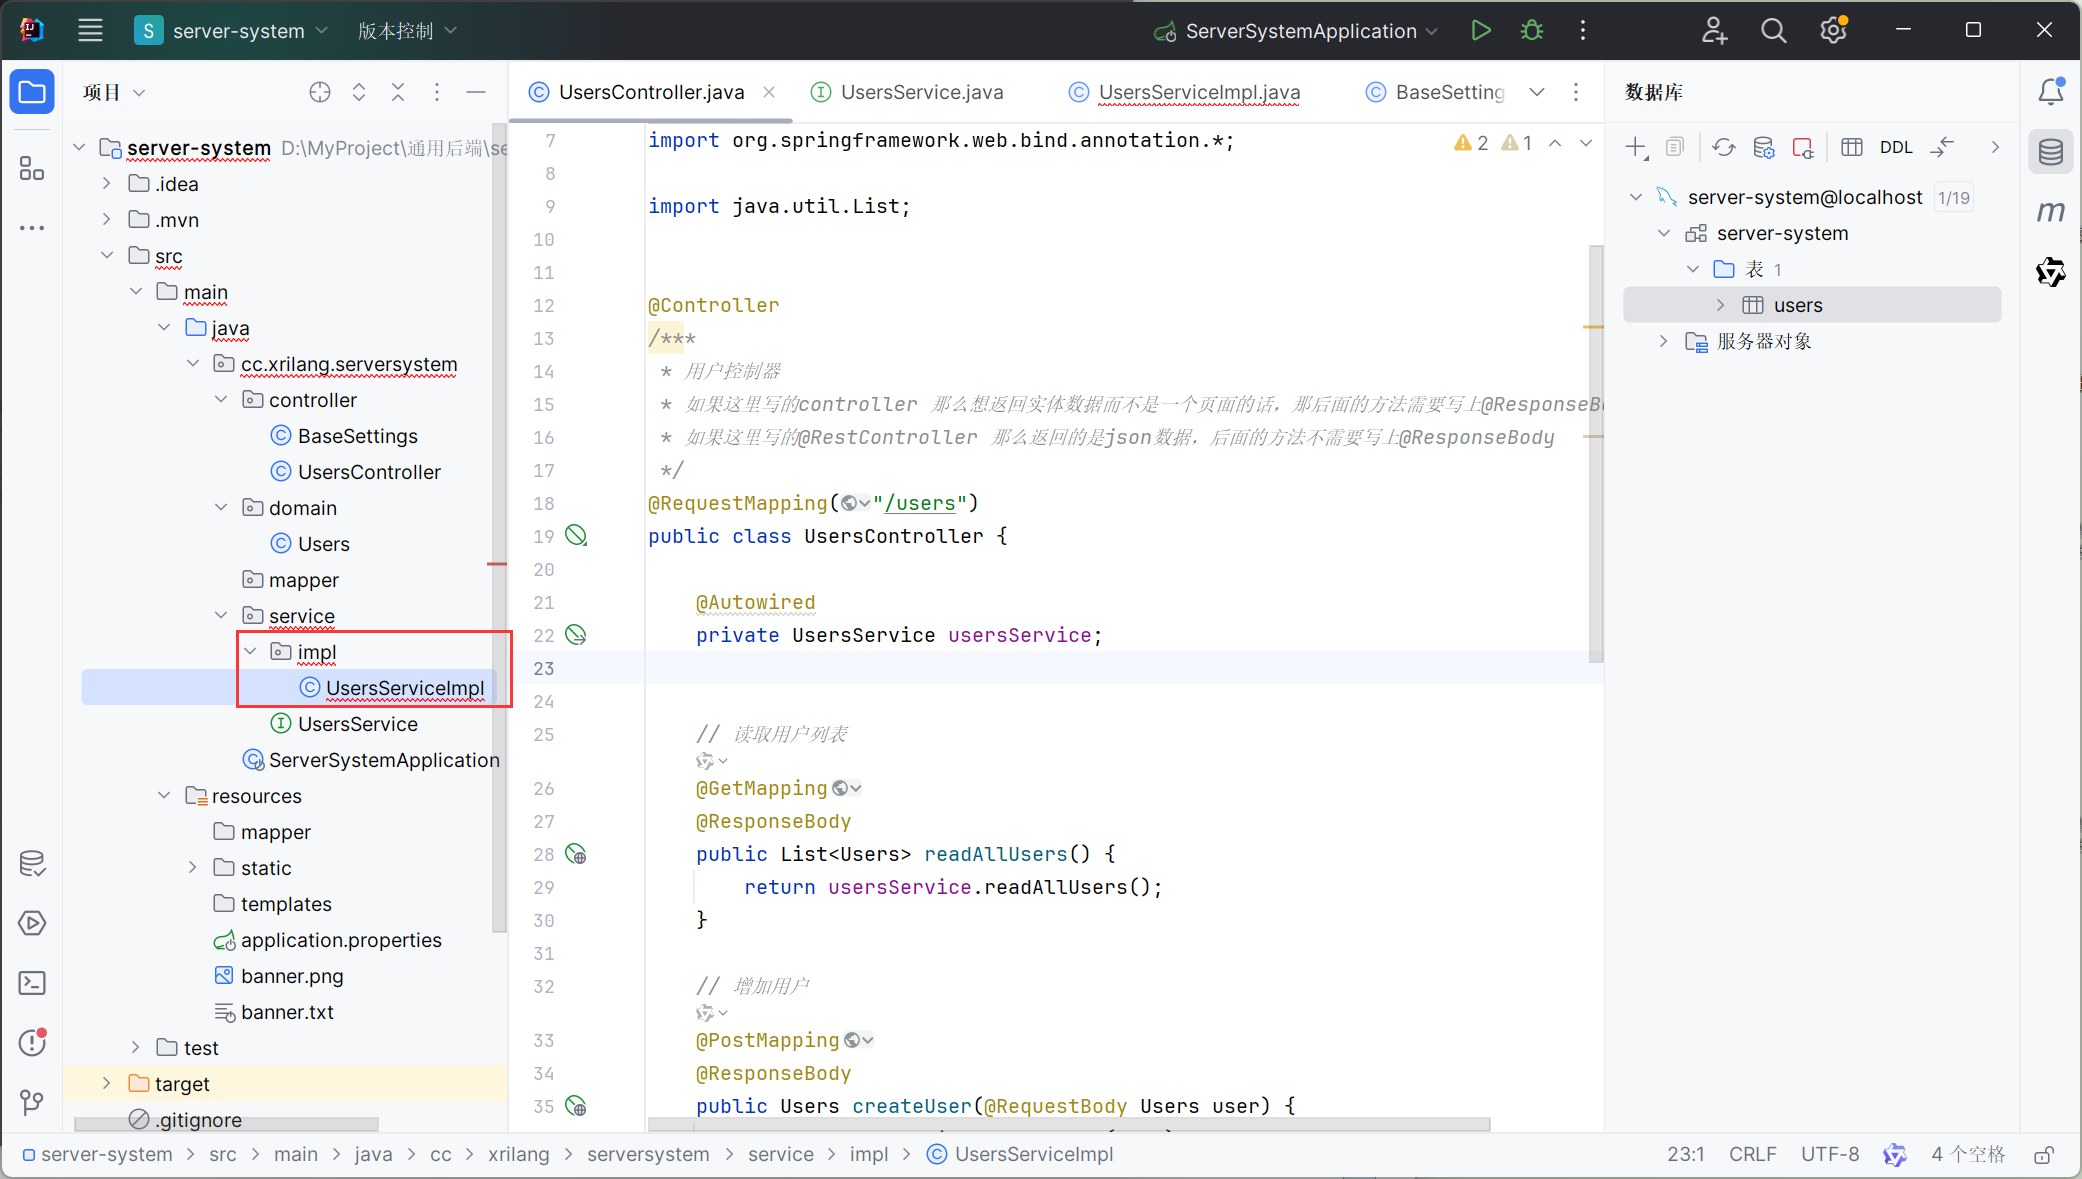The image size is (2082, 1179).
Task: Open database changes icon in left sidebar
Action: 32,863
